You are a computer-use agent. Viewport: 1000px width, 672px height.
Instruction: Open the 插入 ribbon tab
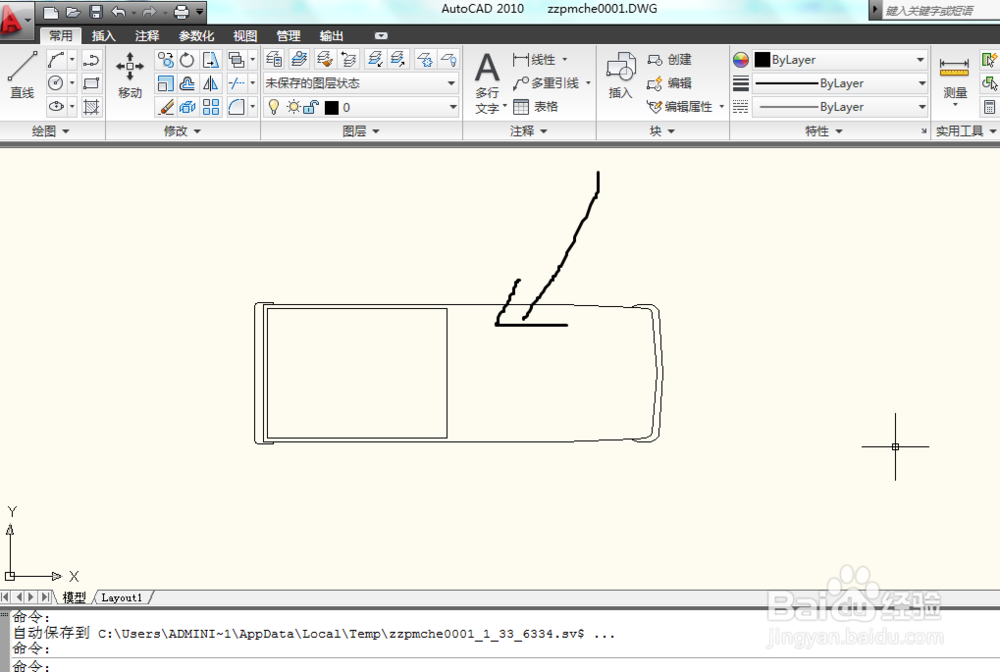(103, 36)
